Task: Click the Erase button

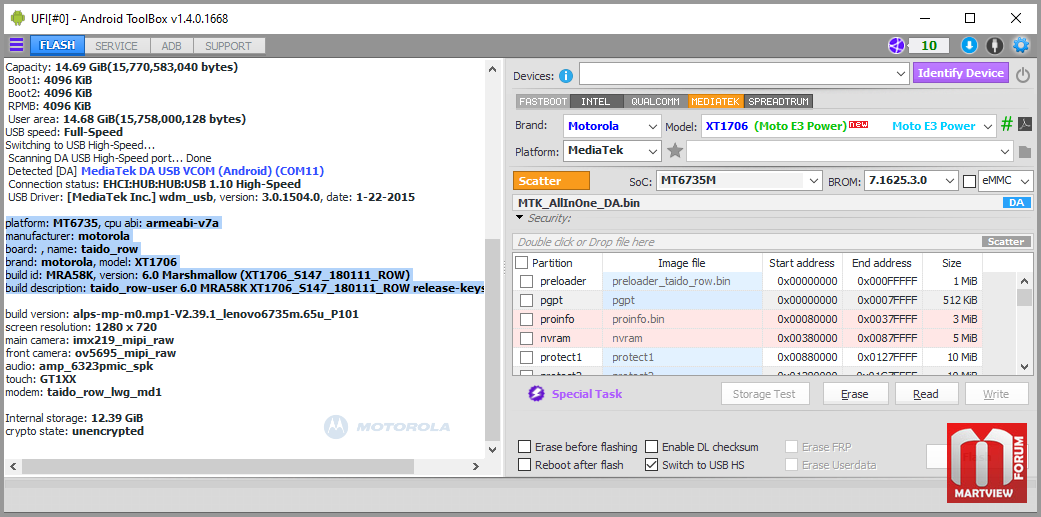Action: [x=854, y=394]
